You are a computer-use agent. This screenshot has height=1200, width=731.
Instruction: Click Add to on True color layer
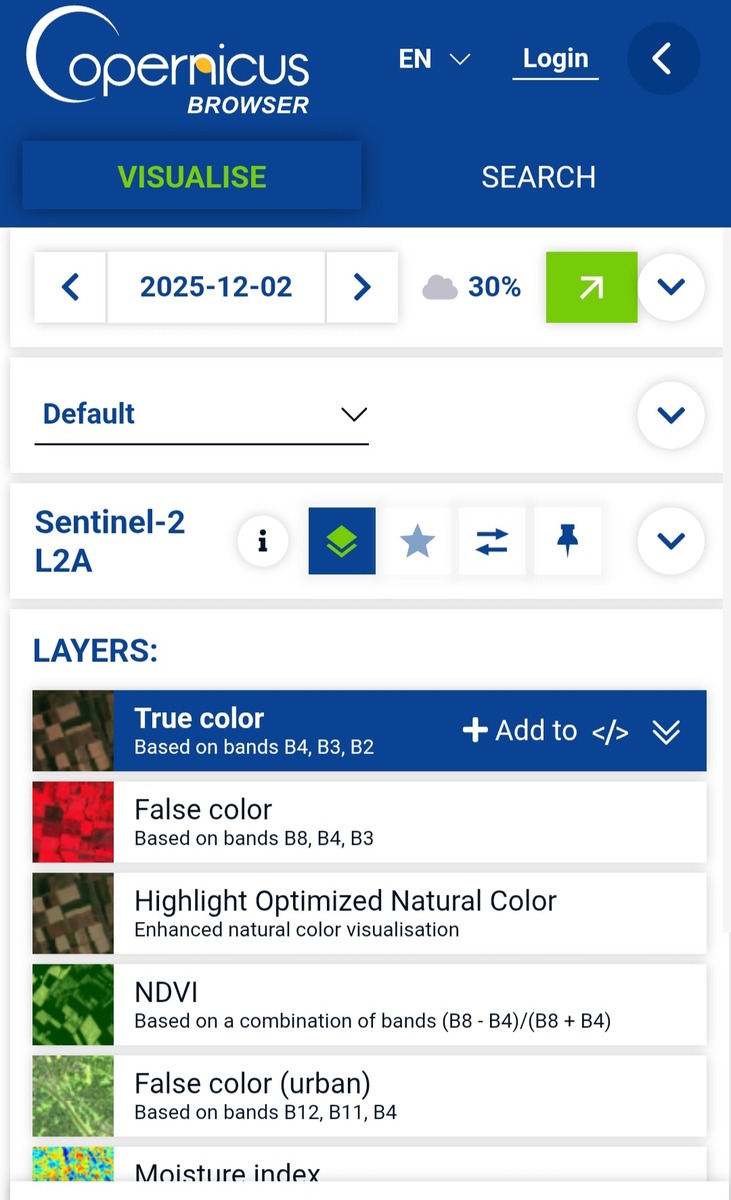click(520, 731)
